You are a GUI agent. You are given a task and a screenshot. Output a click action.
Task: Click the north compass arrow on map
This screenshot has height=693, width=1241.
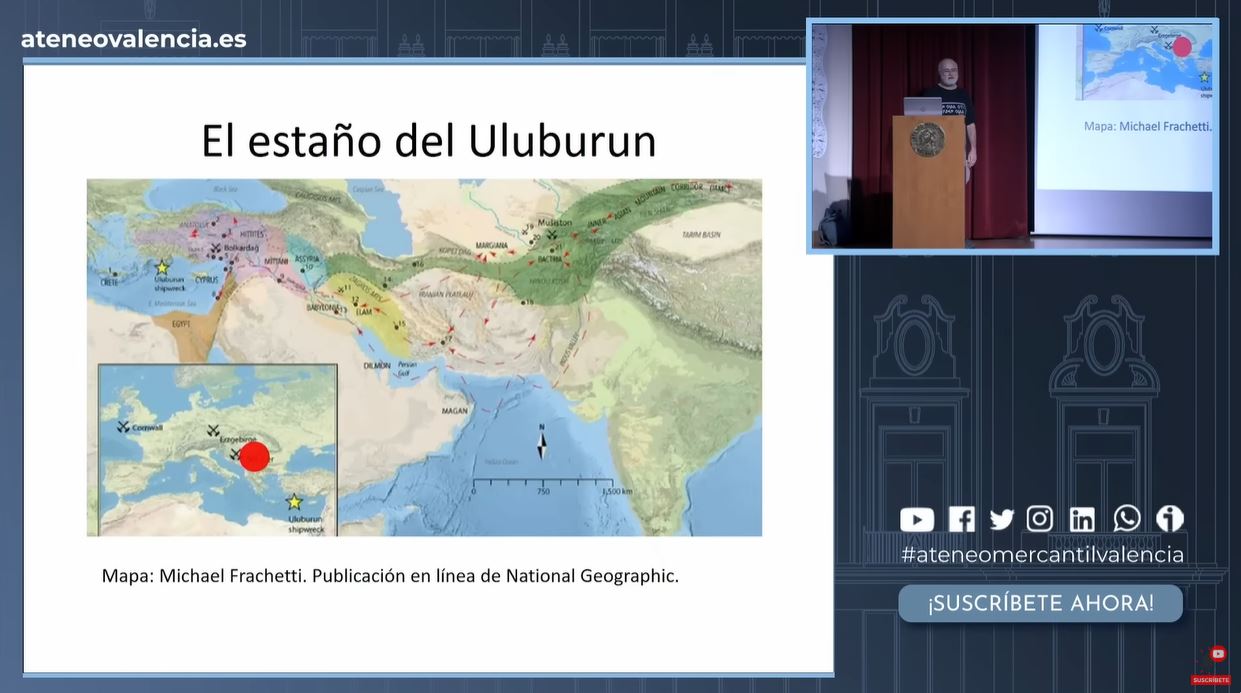tap(542, 443)
